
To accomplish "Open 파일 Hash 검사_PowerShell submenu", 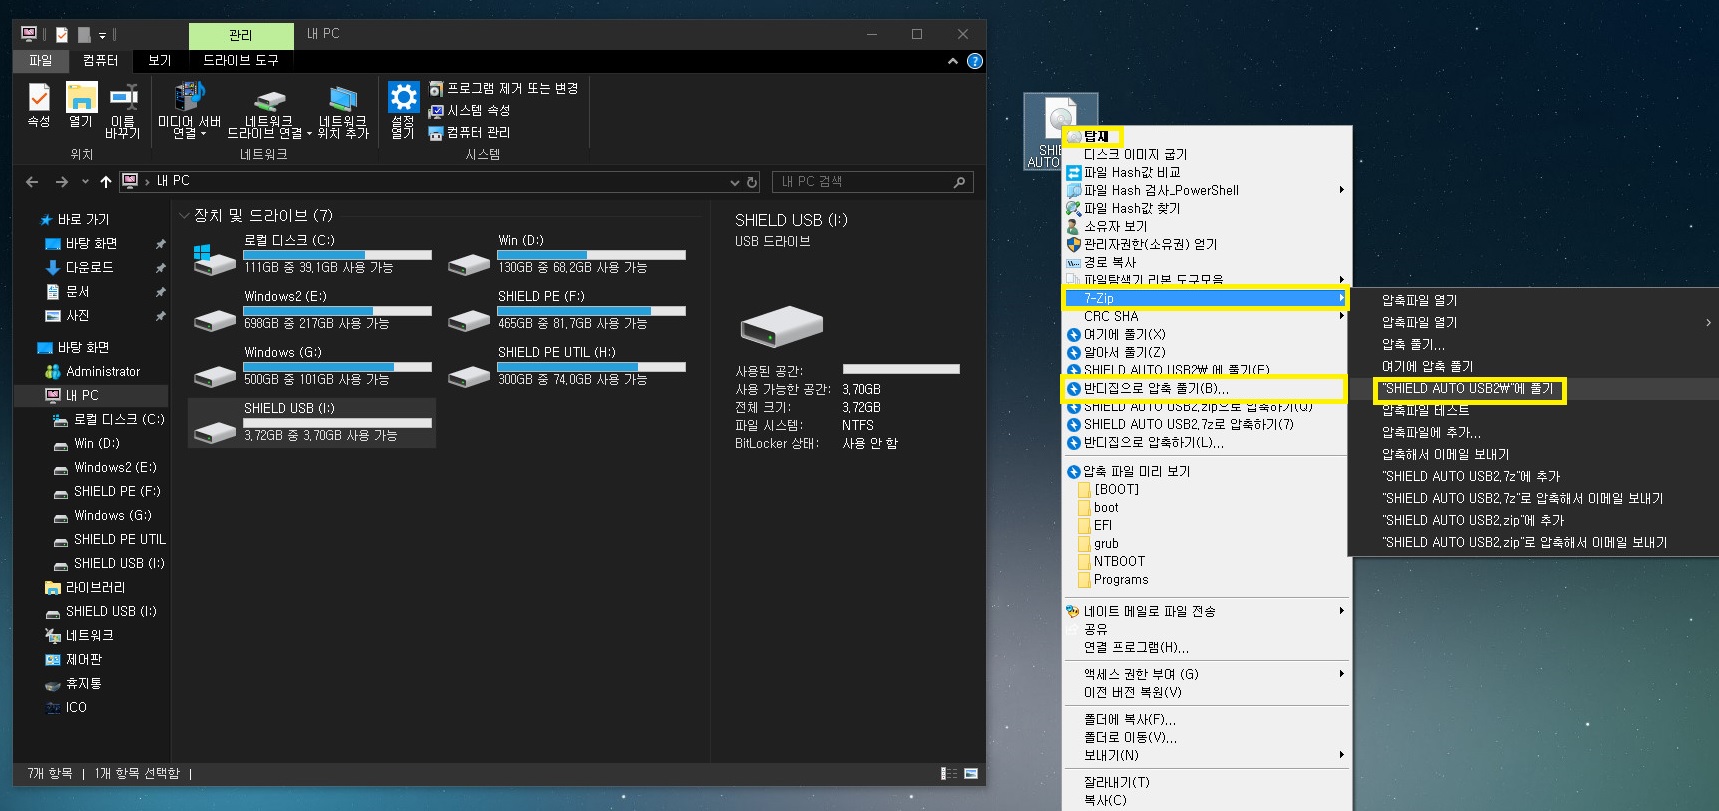I will coord(1206,190).
